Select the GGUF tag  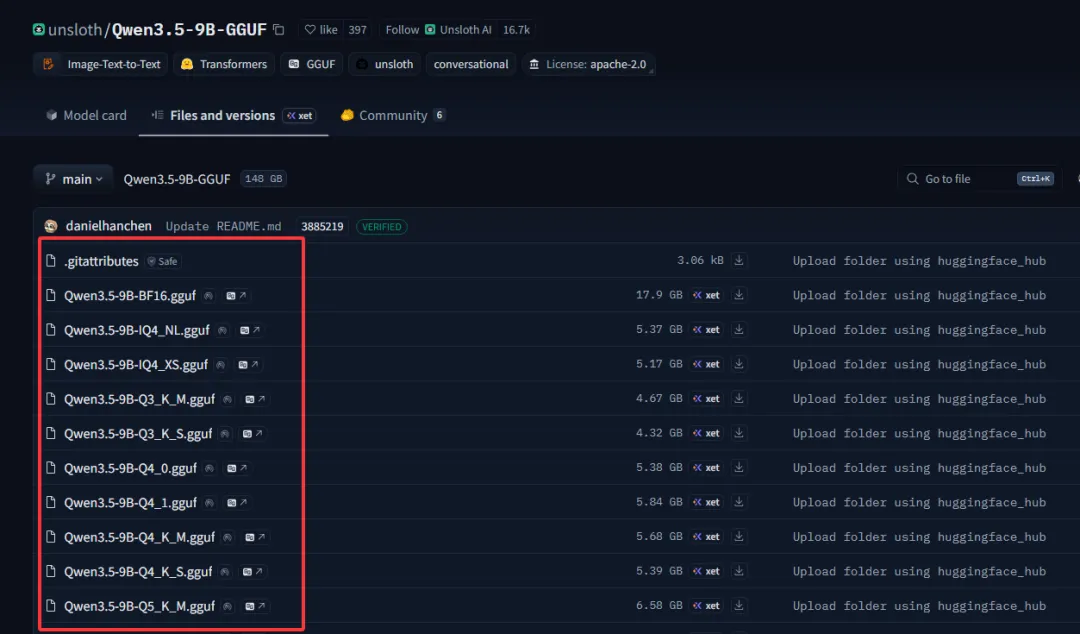click(311, 64)
